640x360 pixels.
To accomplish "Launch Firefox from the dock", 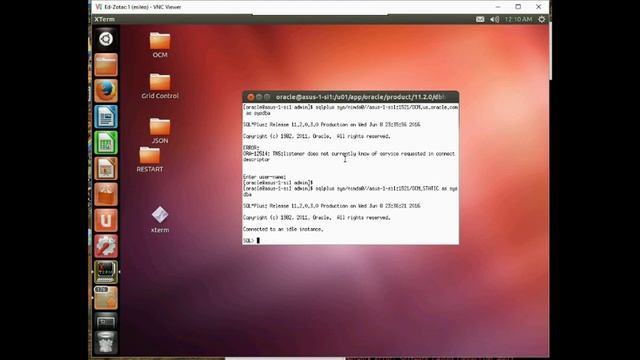I will (106, 91).
